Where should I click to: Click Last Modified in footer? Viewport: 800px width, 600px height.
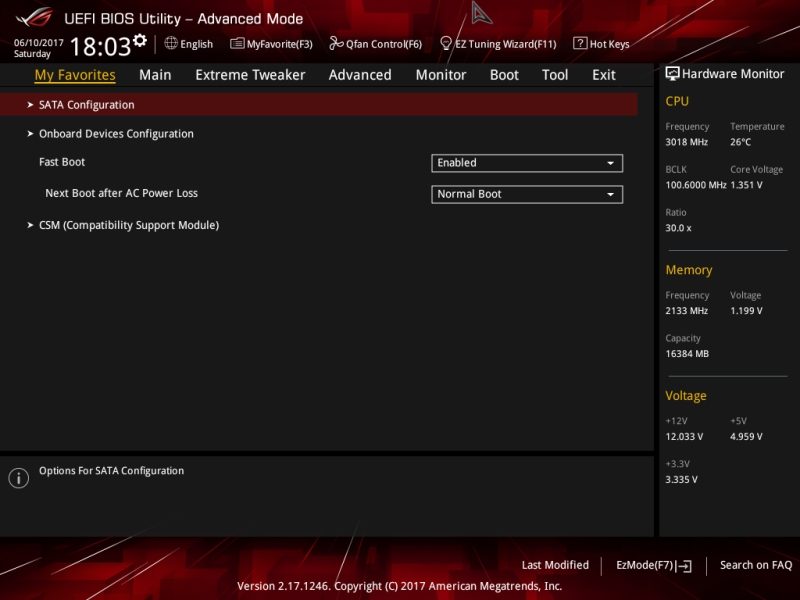555,565
